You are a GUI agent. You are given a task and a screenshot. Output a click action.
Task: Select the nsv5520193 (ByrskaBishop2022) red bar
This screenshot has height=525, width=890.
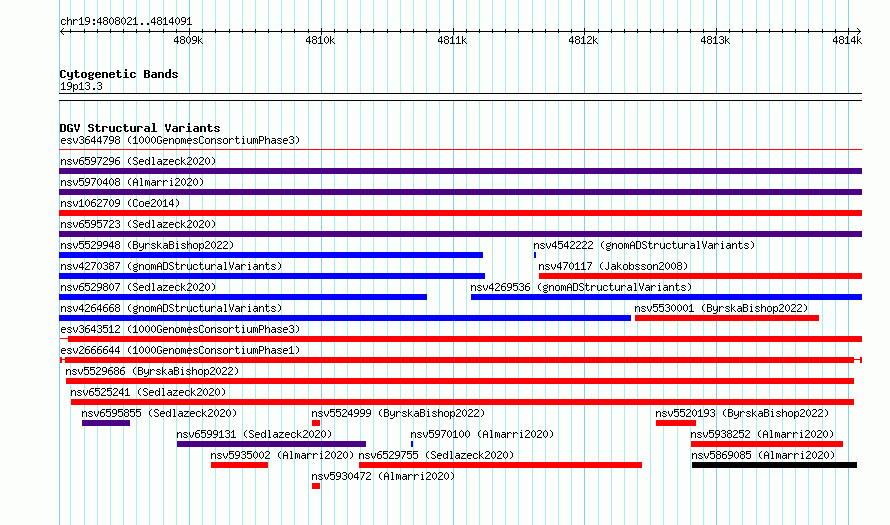[675, 423]
